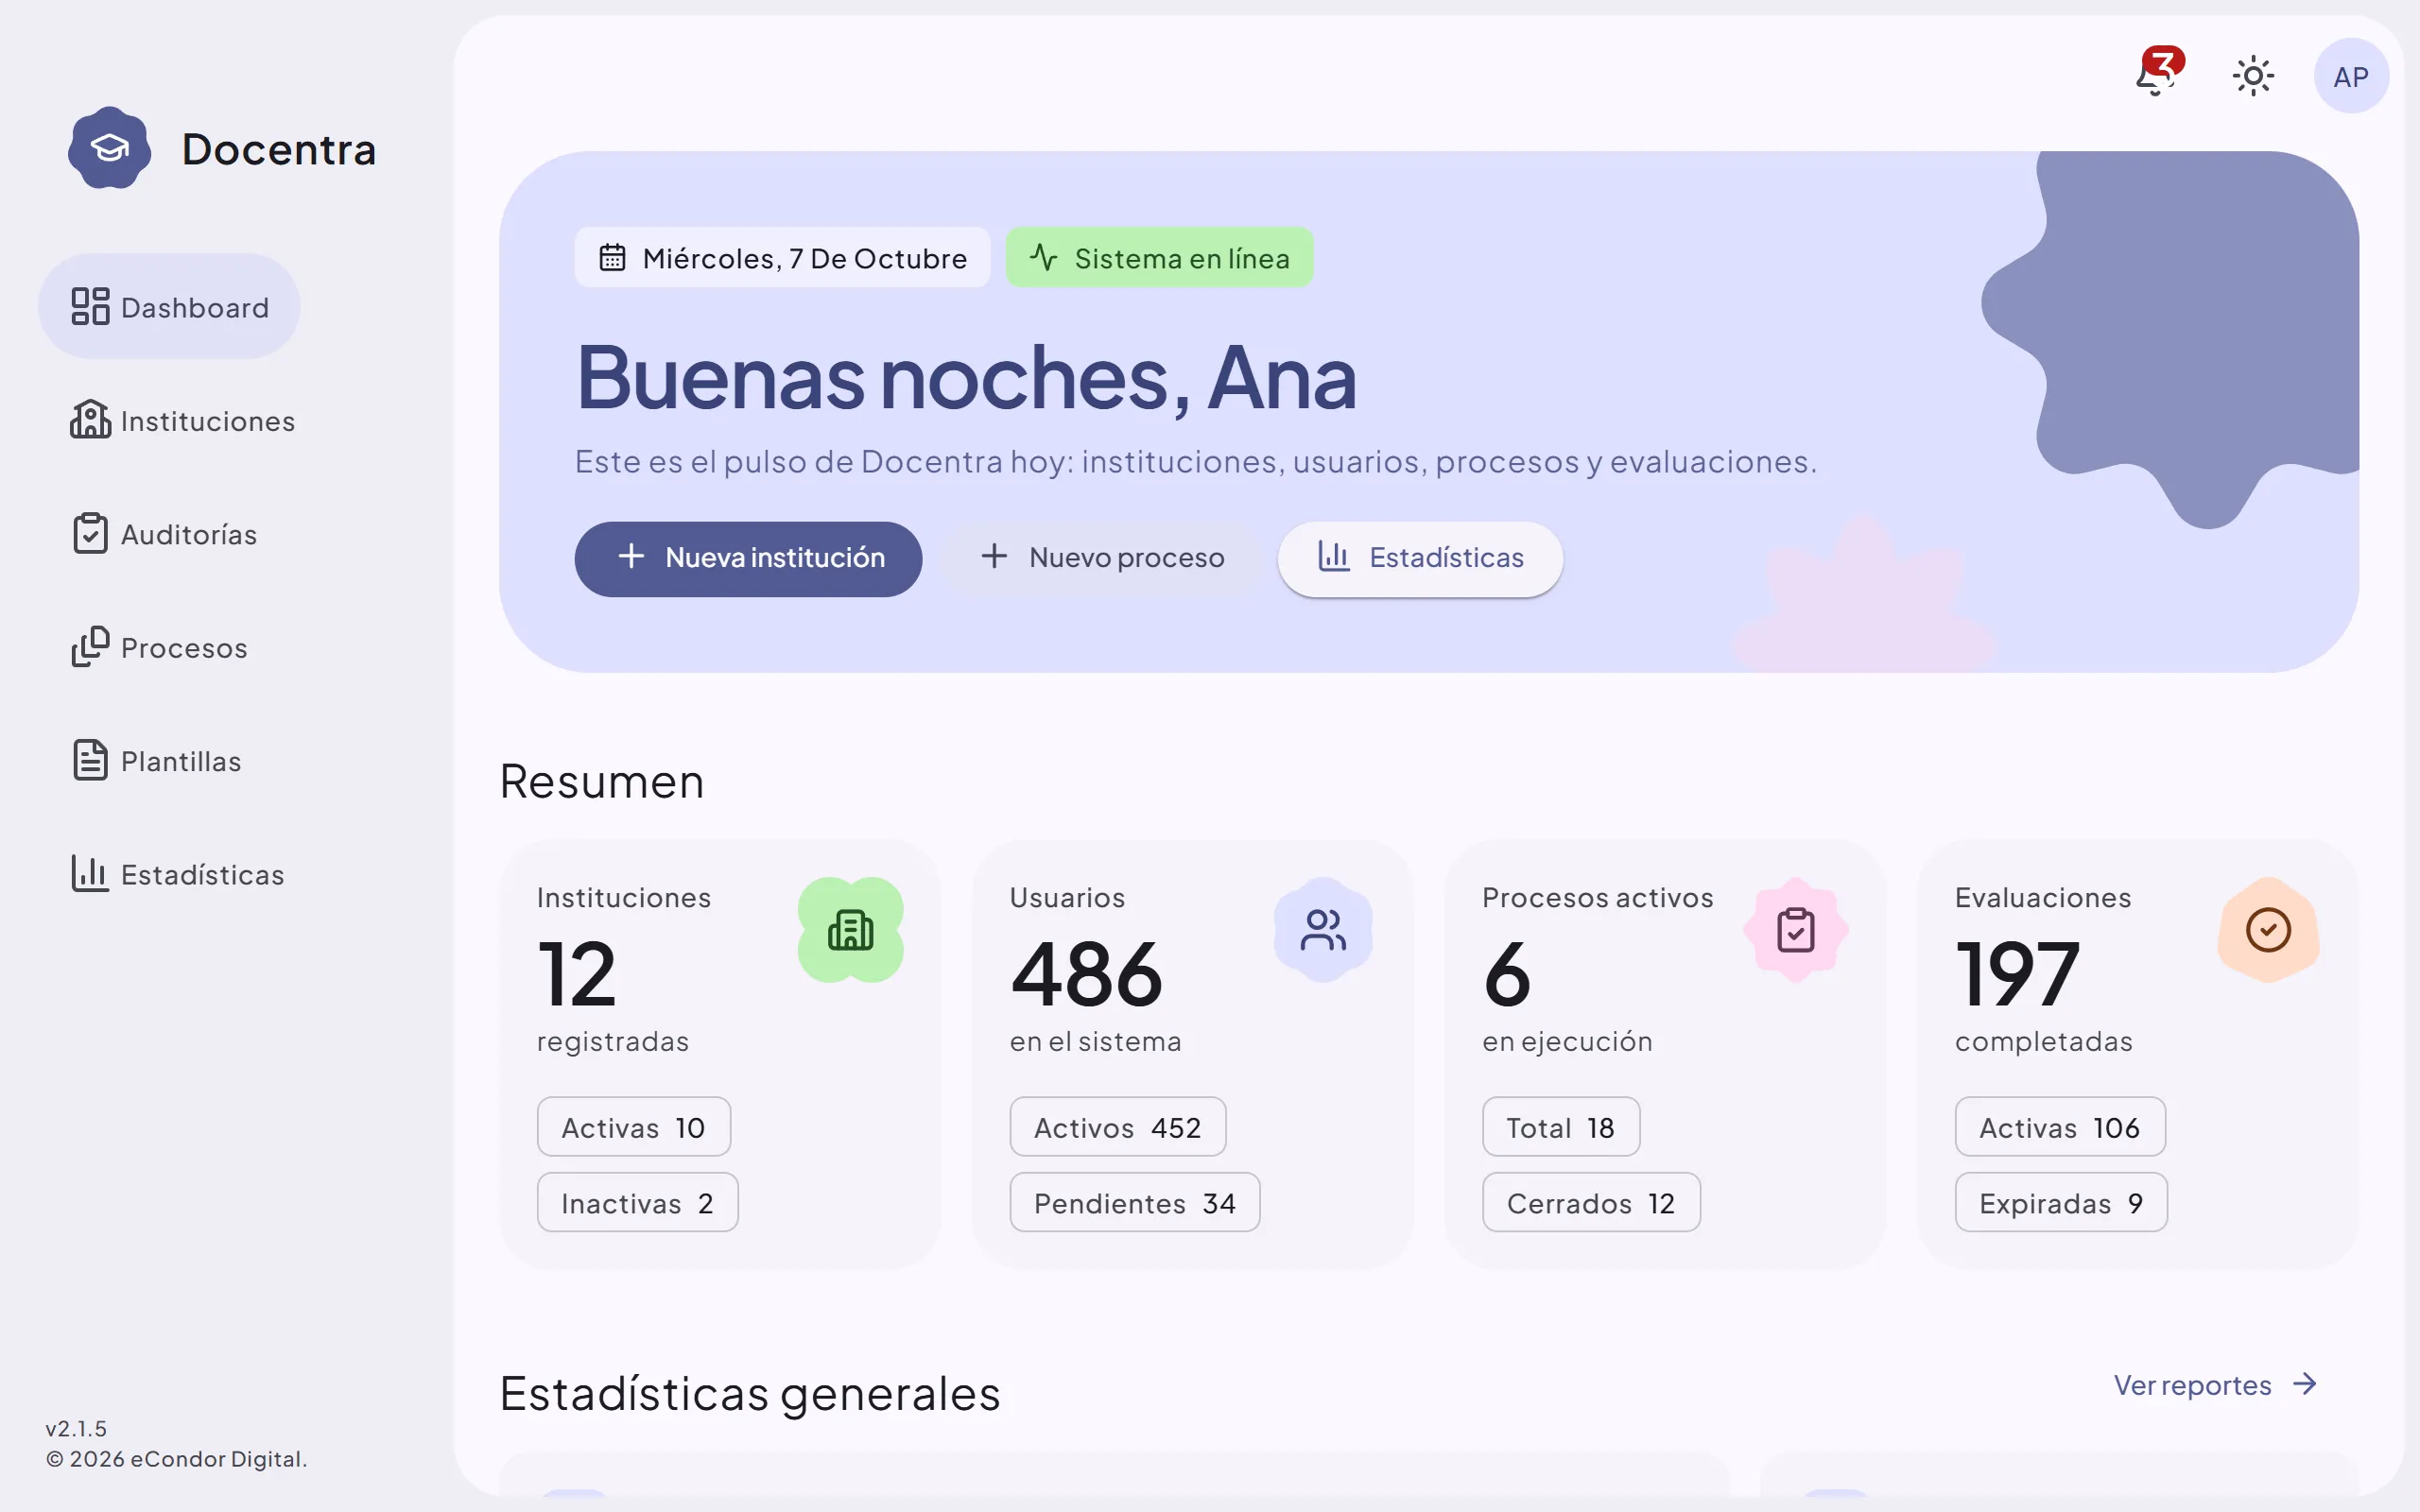Viewport: 2420px width, 1512px height.
Task: Click the calendar icon beside the date
Action: (x=612, y=257)
